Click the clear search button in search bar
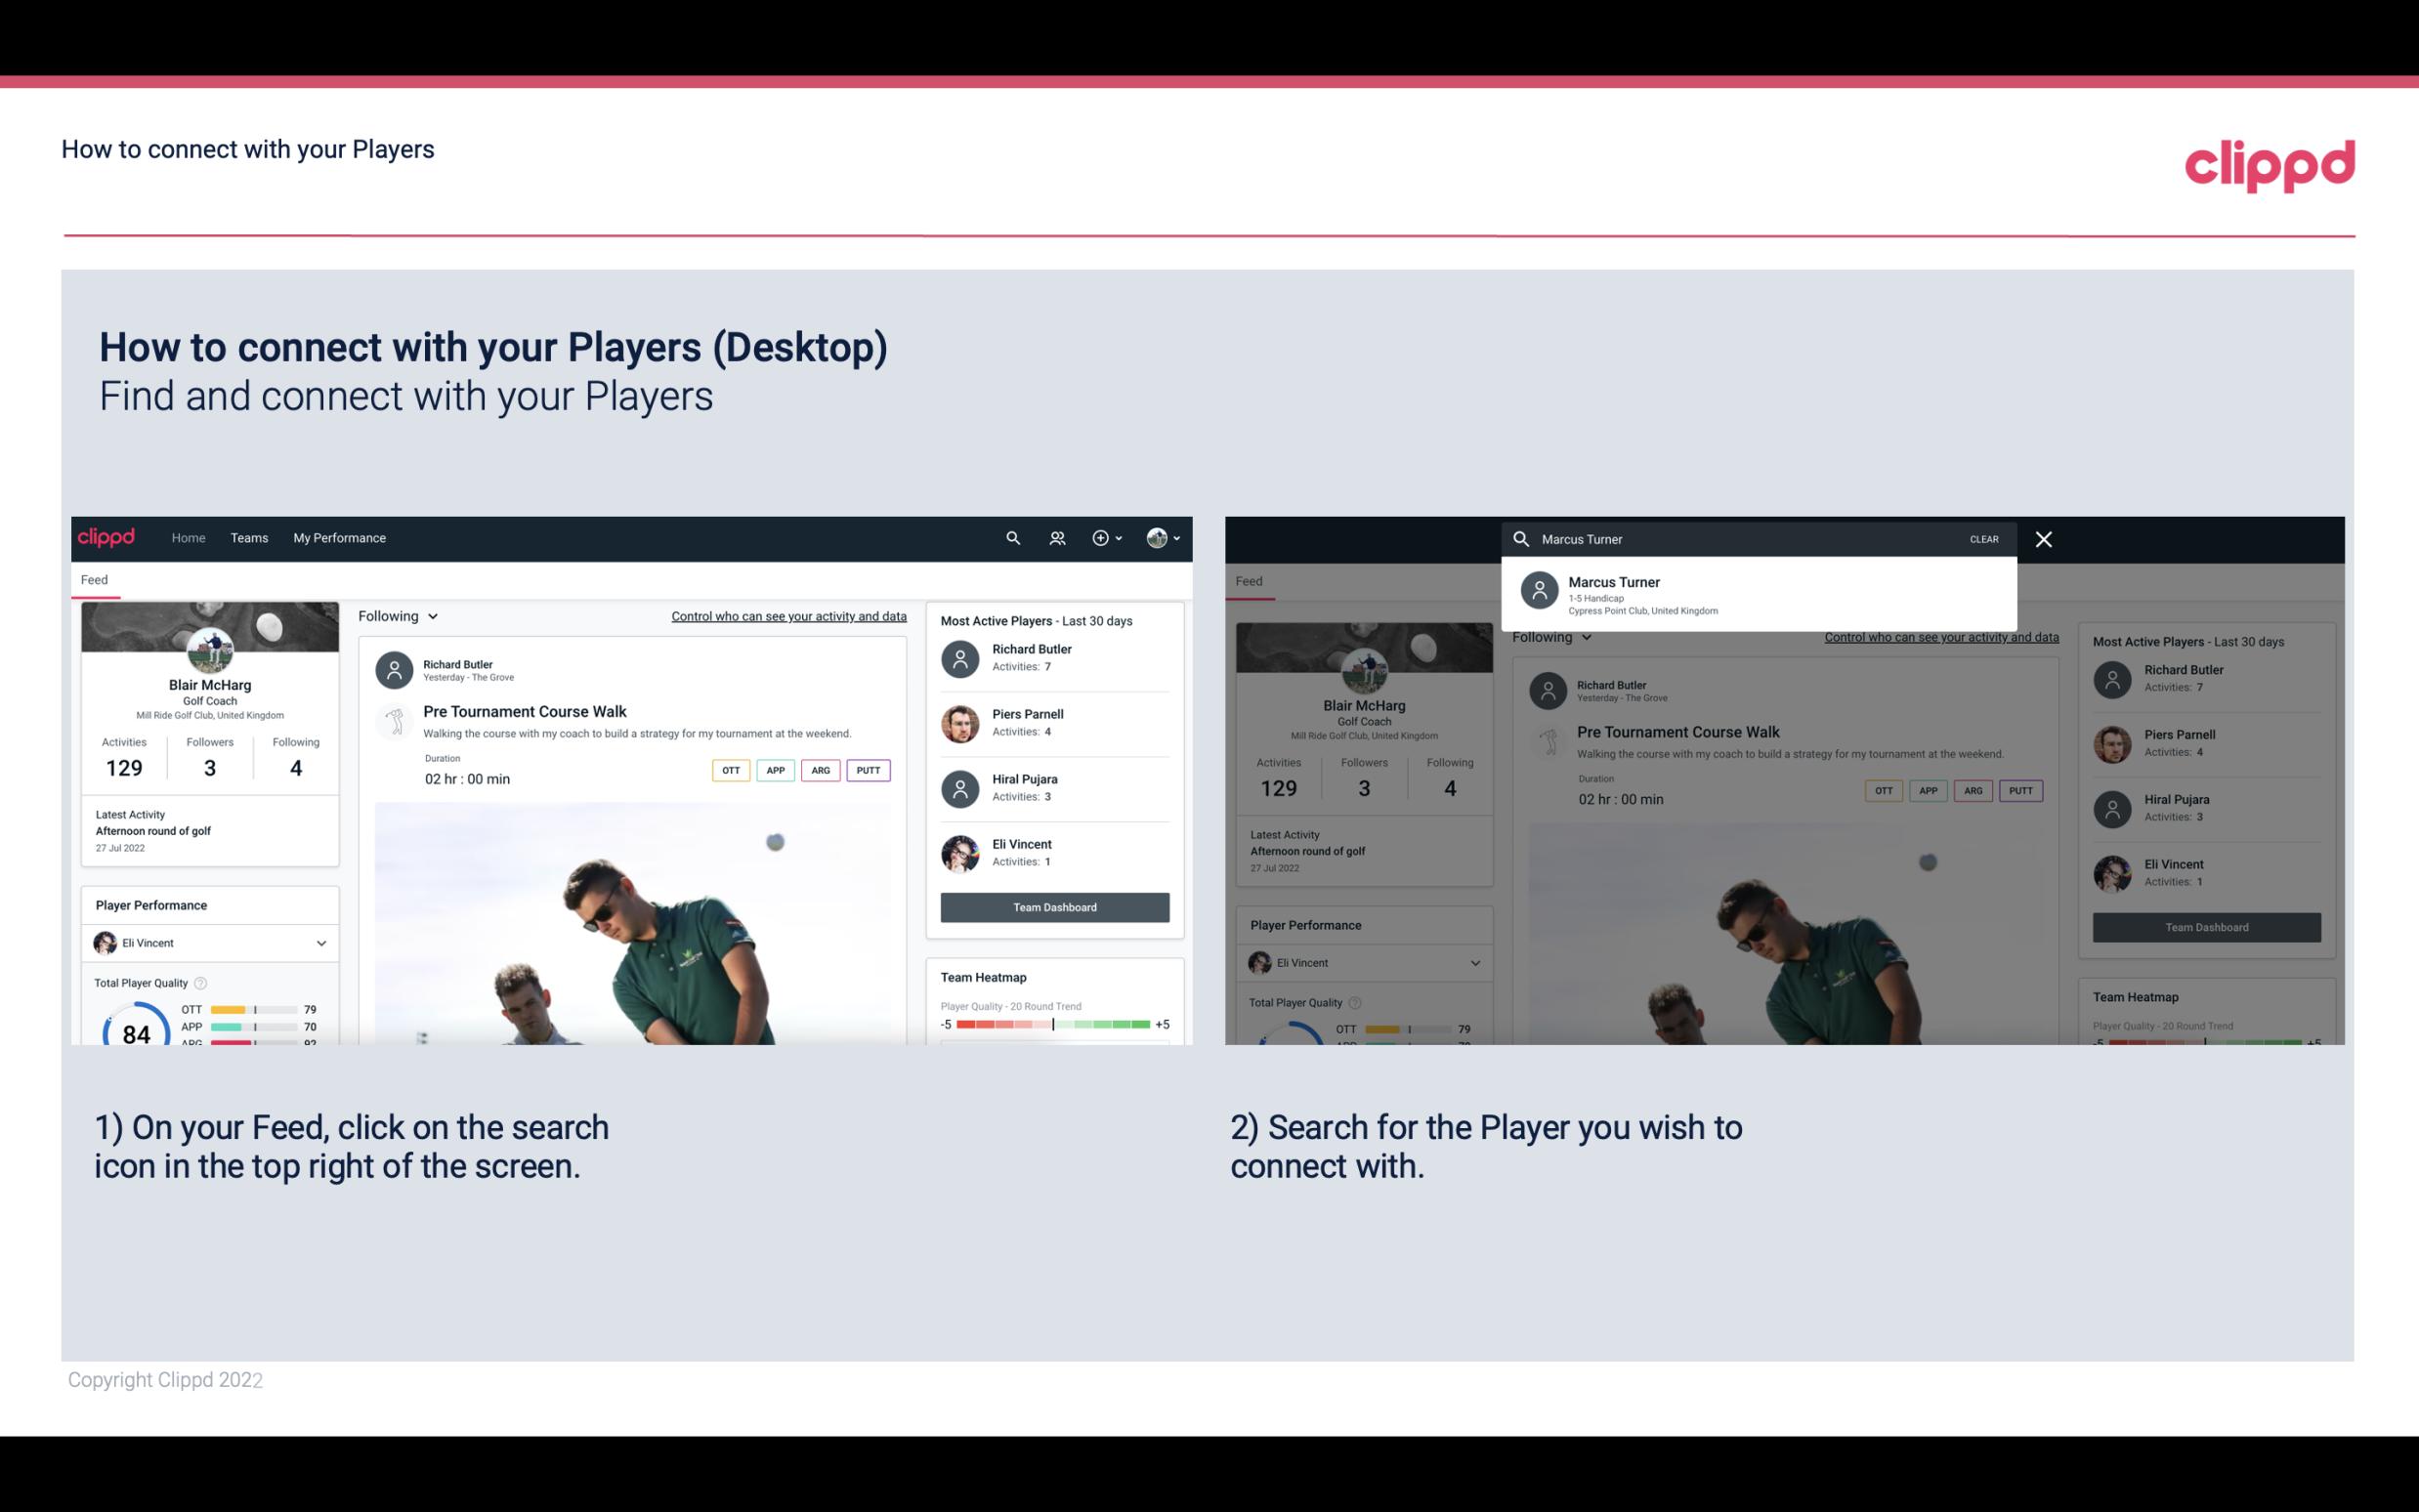Screen dimensions: 2419x1512 coord(1982,538)
